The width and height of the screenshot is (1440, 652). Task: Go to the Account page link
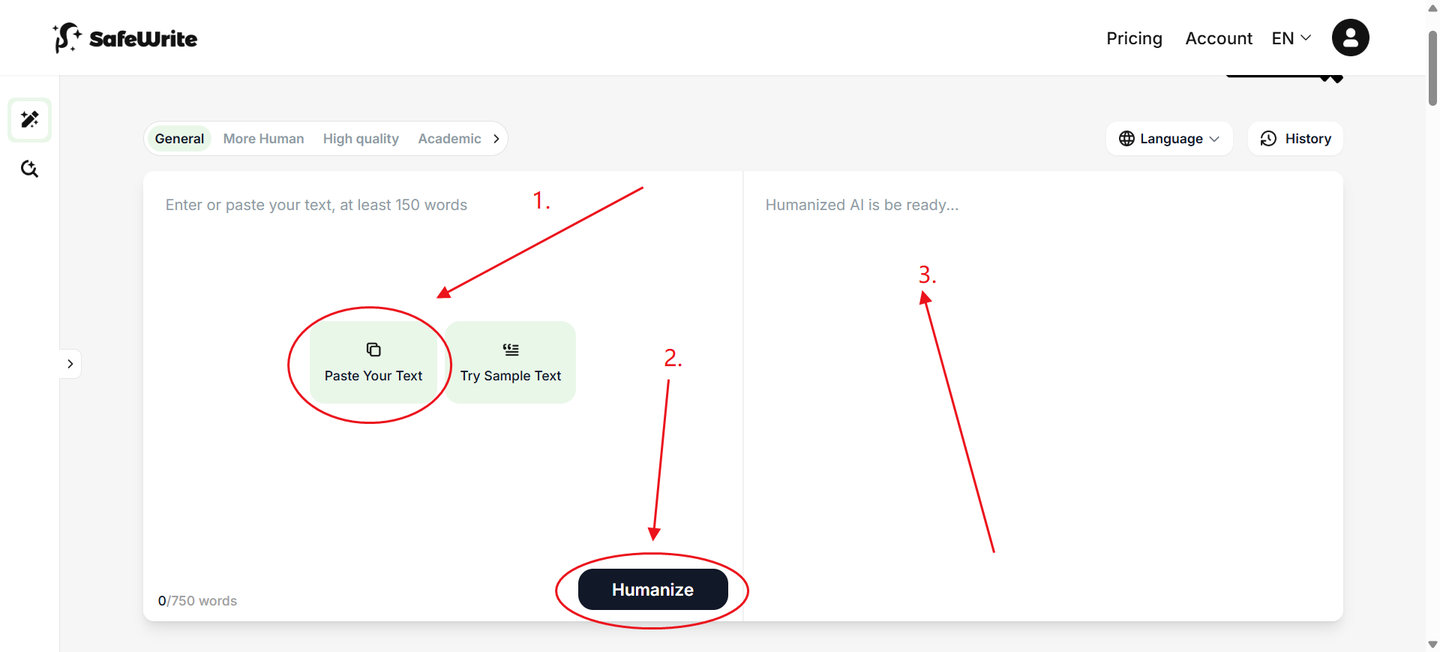click(x=1218, y=38)
